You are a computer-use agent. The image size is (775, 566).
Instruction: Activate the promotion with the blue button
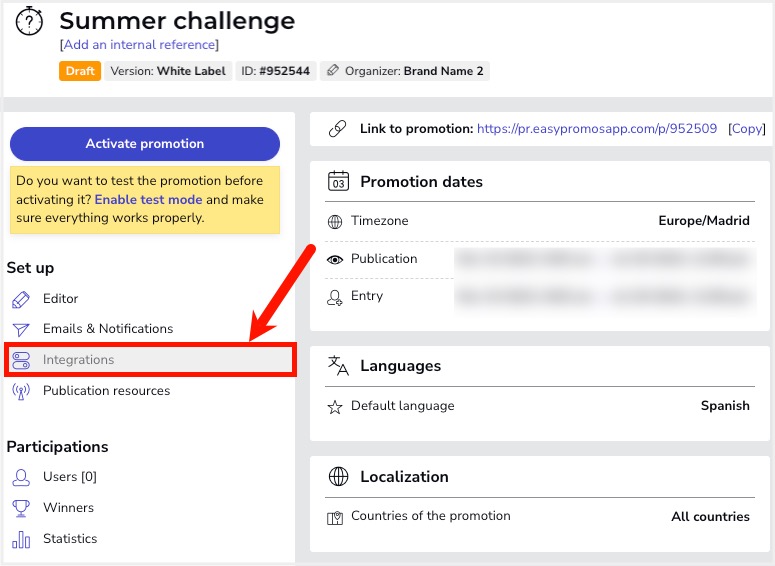coord(145,144)
